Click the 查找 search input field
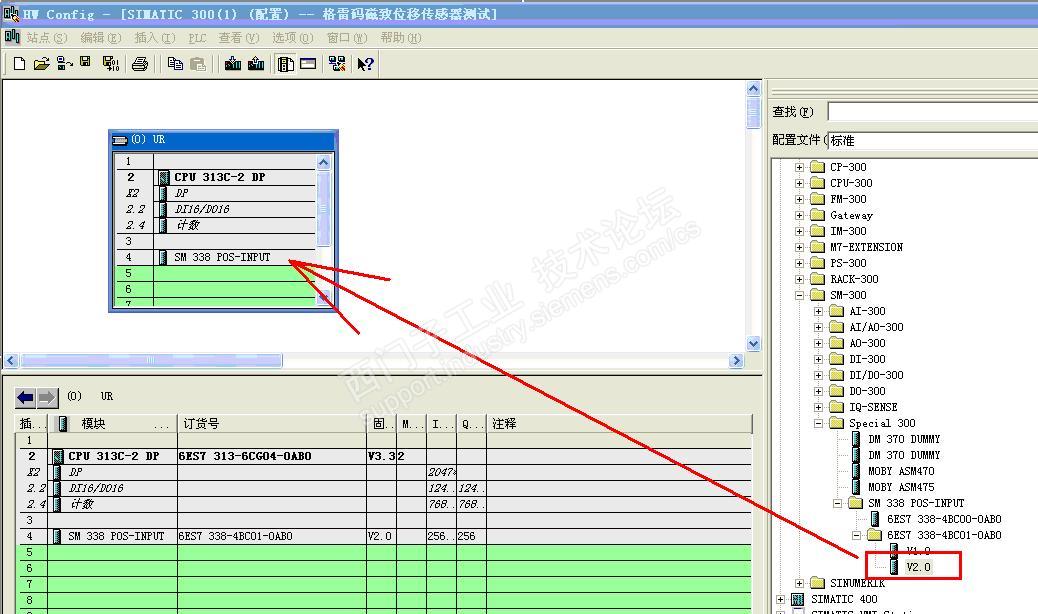 coord(933,111)
